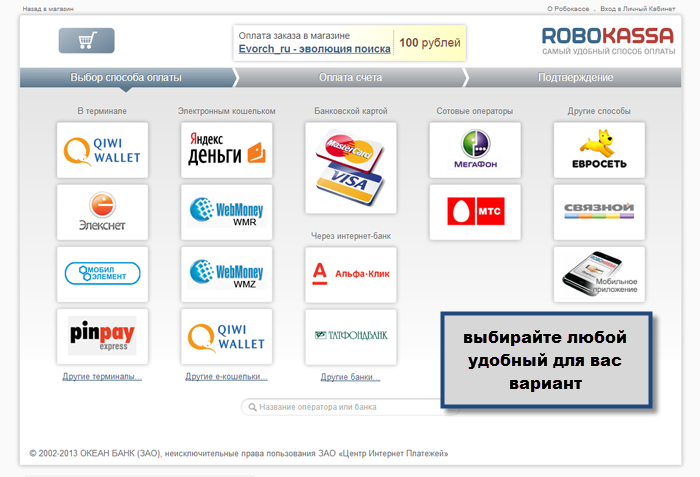The width and height of the screenshot is (700, 477).
Task: Pay via МТС mobile operator
Action: pyautogui.click(x=474, y=212)
